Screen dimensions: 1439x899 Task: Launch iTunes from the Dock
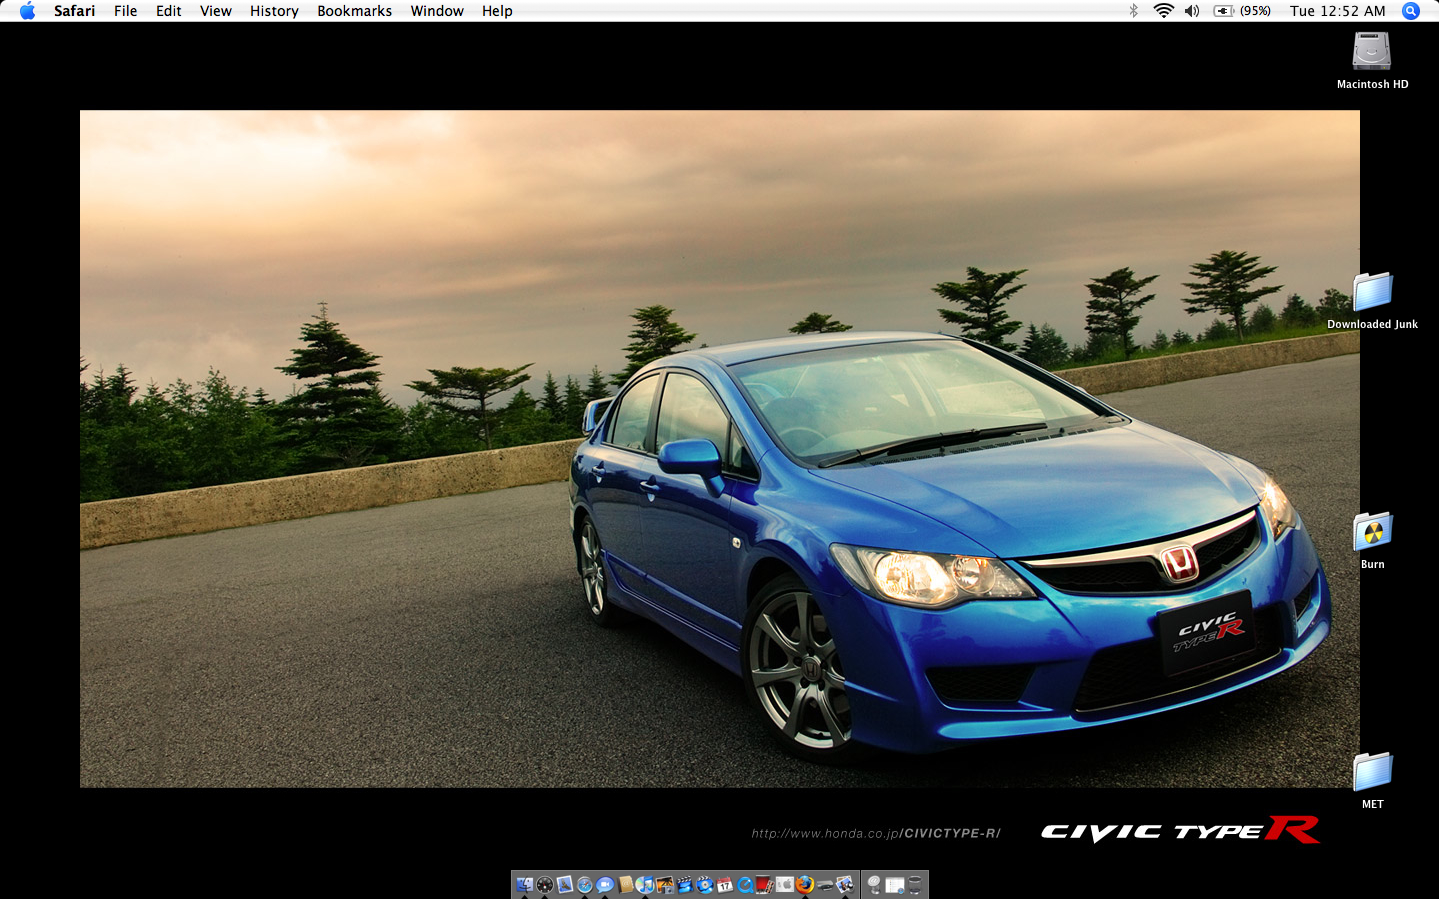tap(645, 884)
